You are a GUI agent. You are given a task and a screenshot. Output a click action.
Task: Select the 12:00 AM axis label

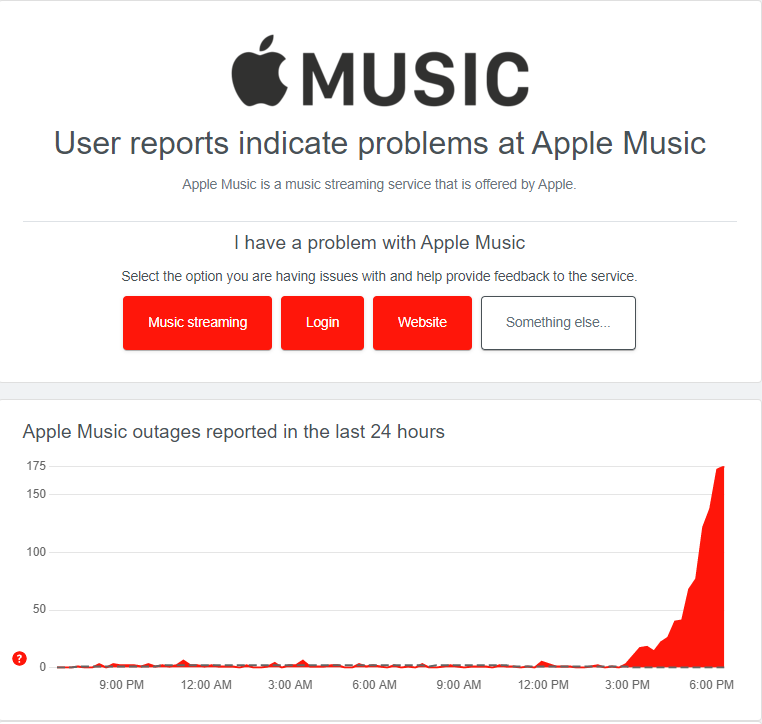pyautogui.click(x=206, y=685)
